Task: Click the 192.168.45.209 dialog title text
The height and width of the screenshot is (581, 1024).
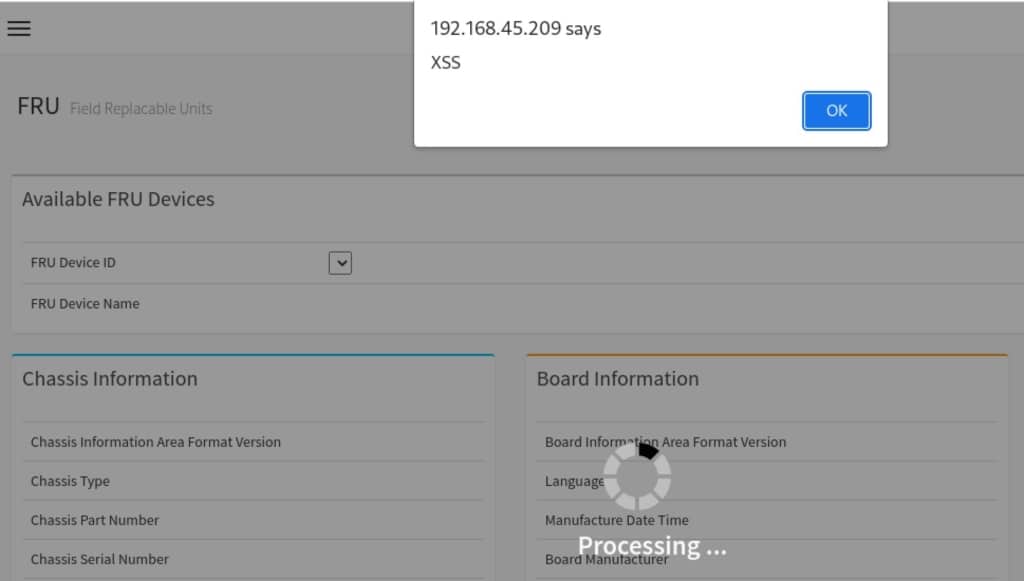Action: click(x=514, y=29)
